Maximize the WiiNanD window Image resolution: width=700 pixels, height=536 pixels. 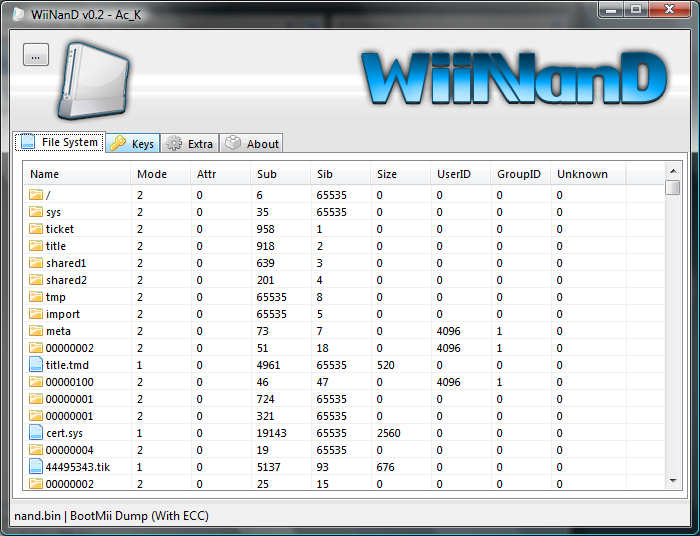pos(636,9)
